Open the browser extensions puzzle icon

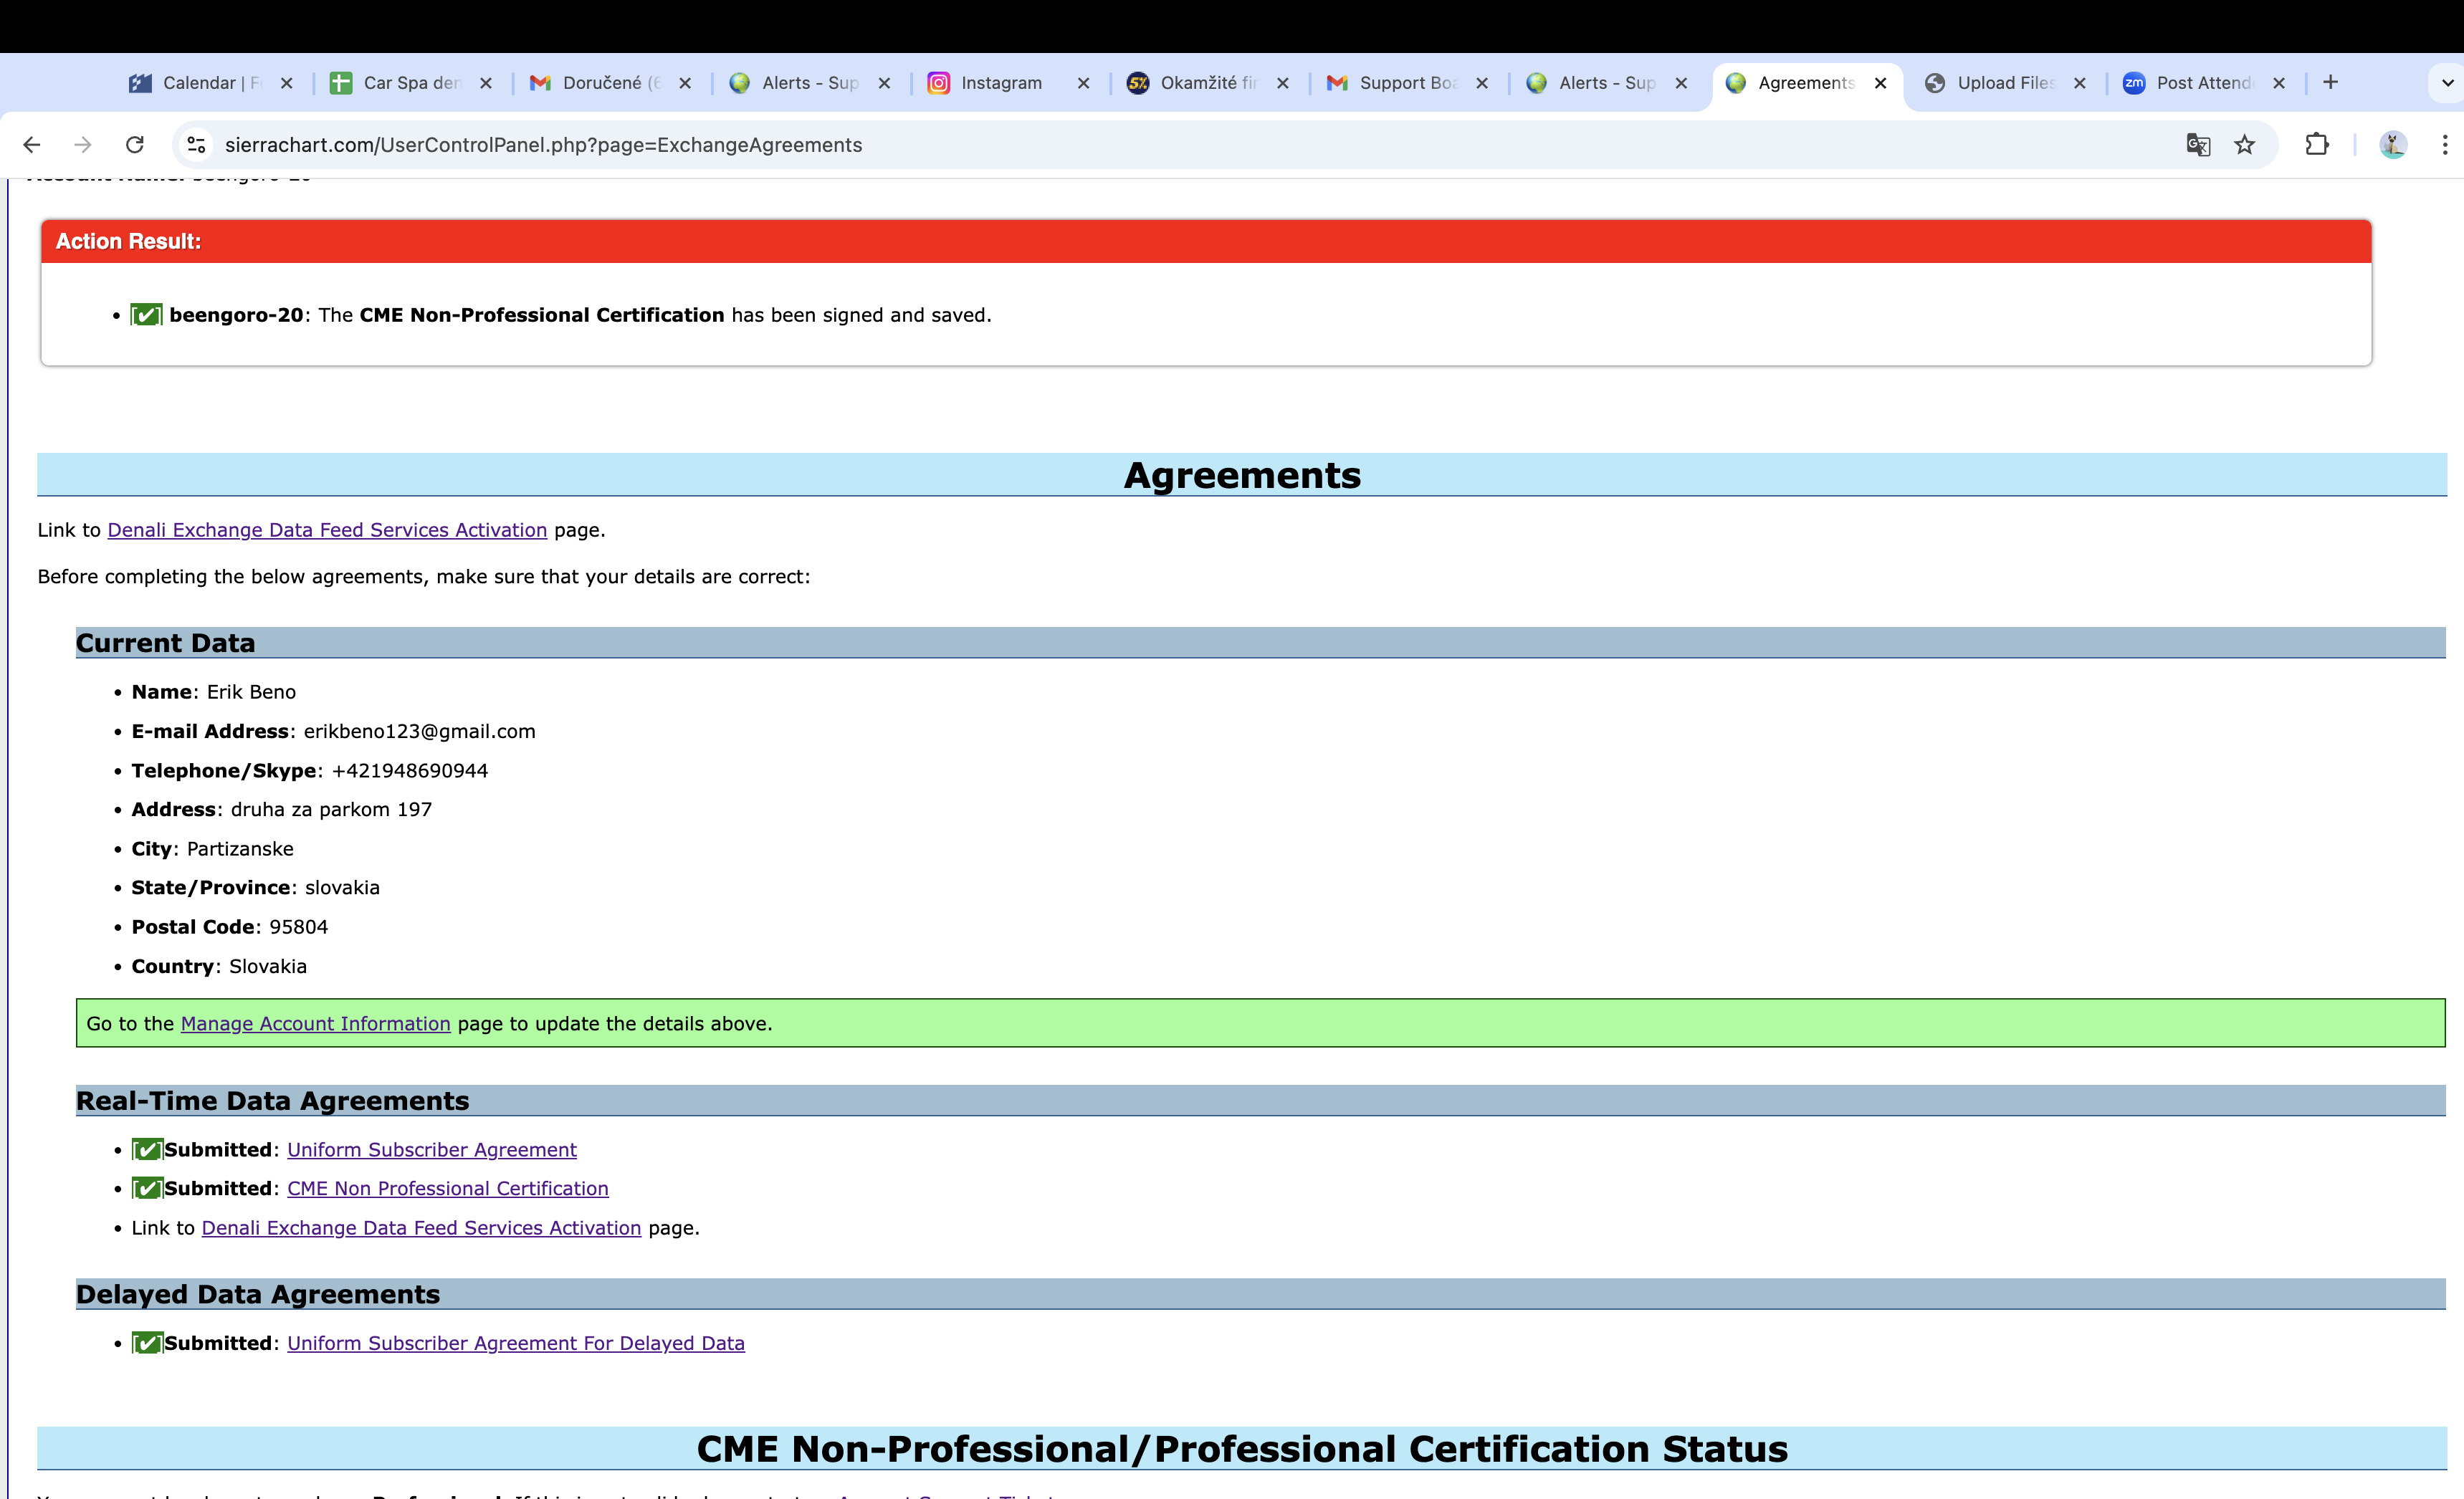[x=2316, y=145]
